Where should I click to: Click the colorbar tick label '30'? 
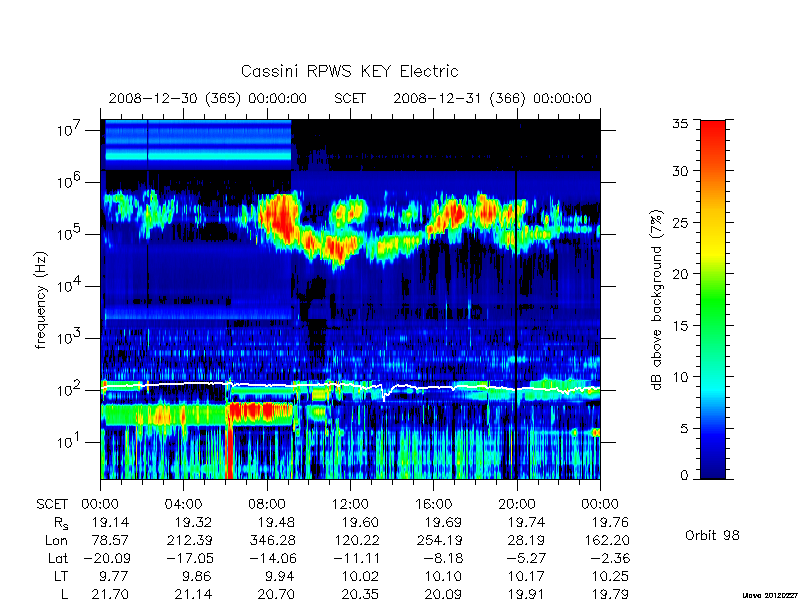[680, 171]
